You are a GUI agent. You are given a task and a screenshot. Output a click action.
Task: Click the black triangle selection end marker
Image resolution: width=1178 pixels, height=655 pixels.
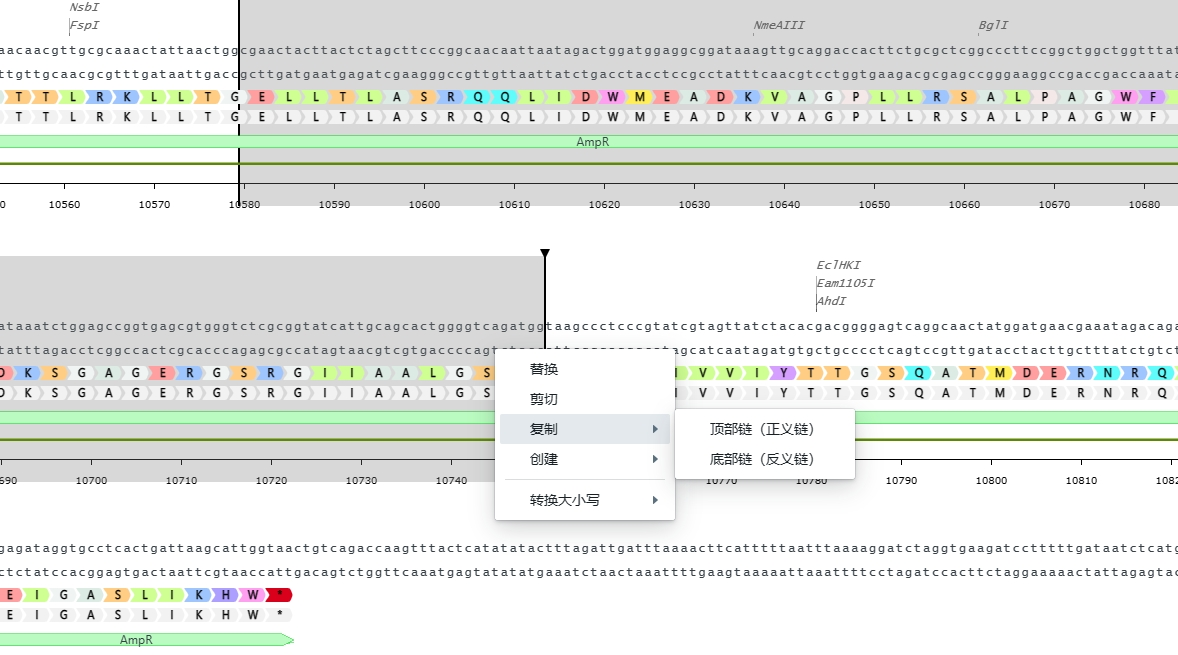click(545, 254)
